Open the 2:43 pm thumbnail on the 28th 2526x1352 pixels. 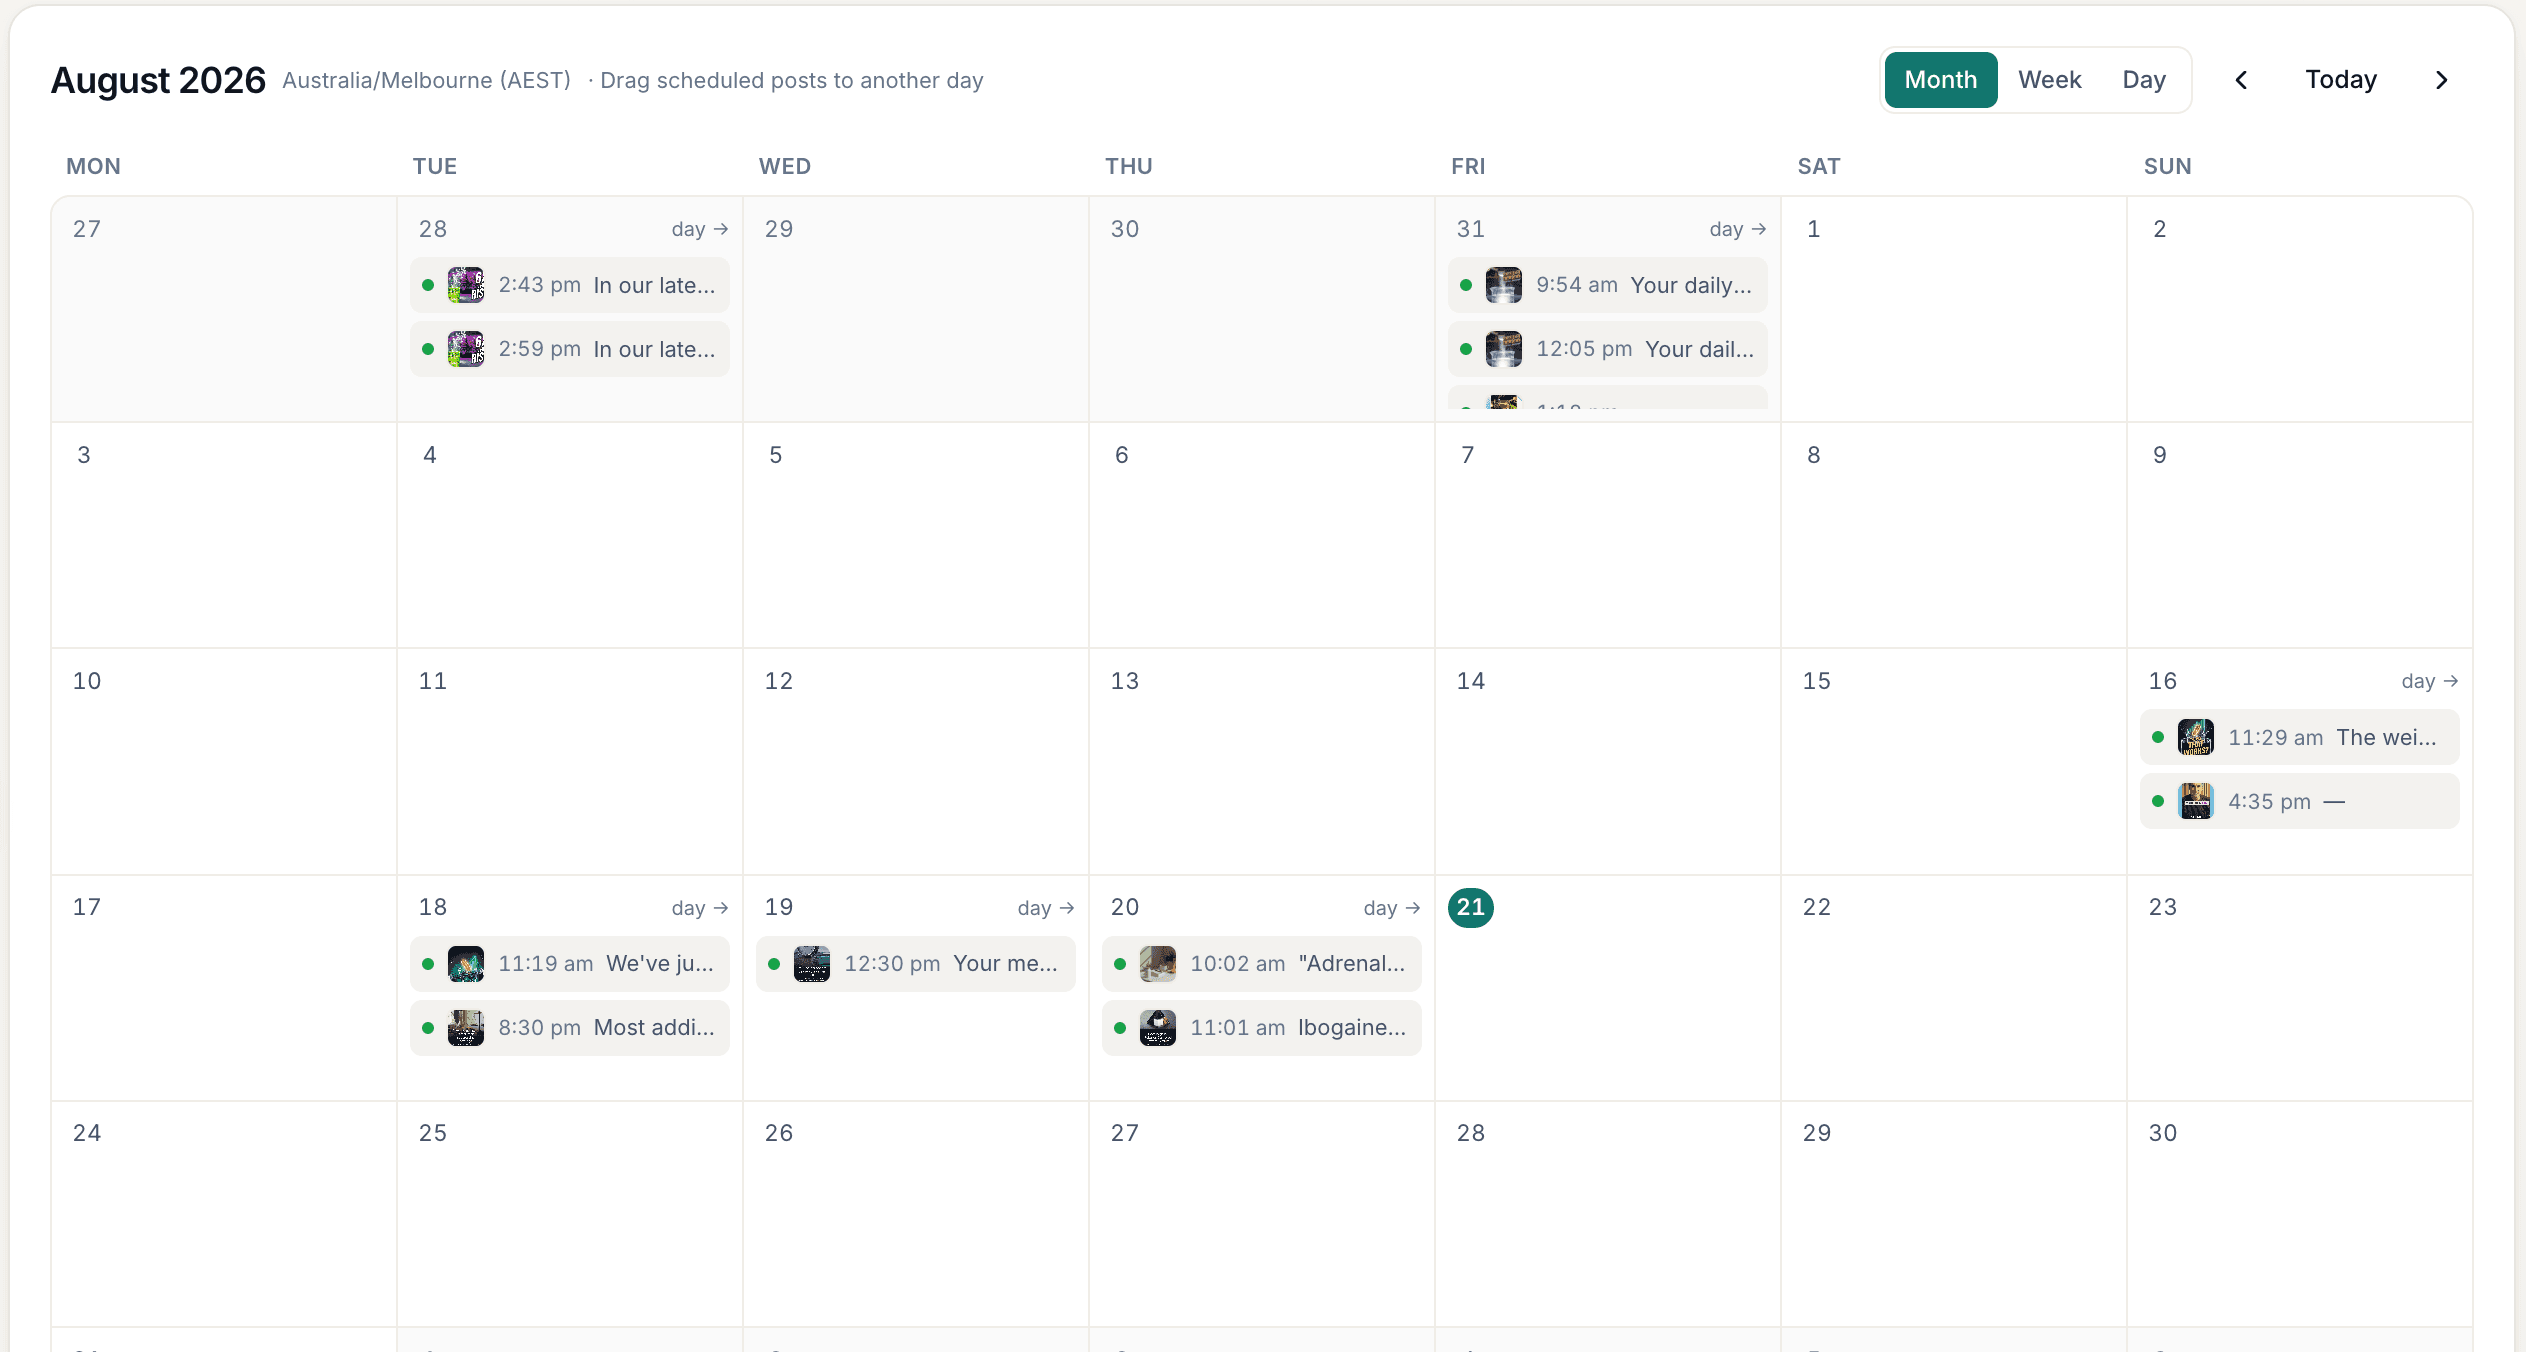click(465, 285)
